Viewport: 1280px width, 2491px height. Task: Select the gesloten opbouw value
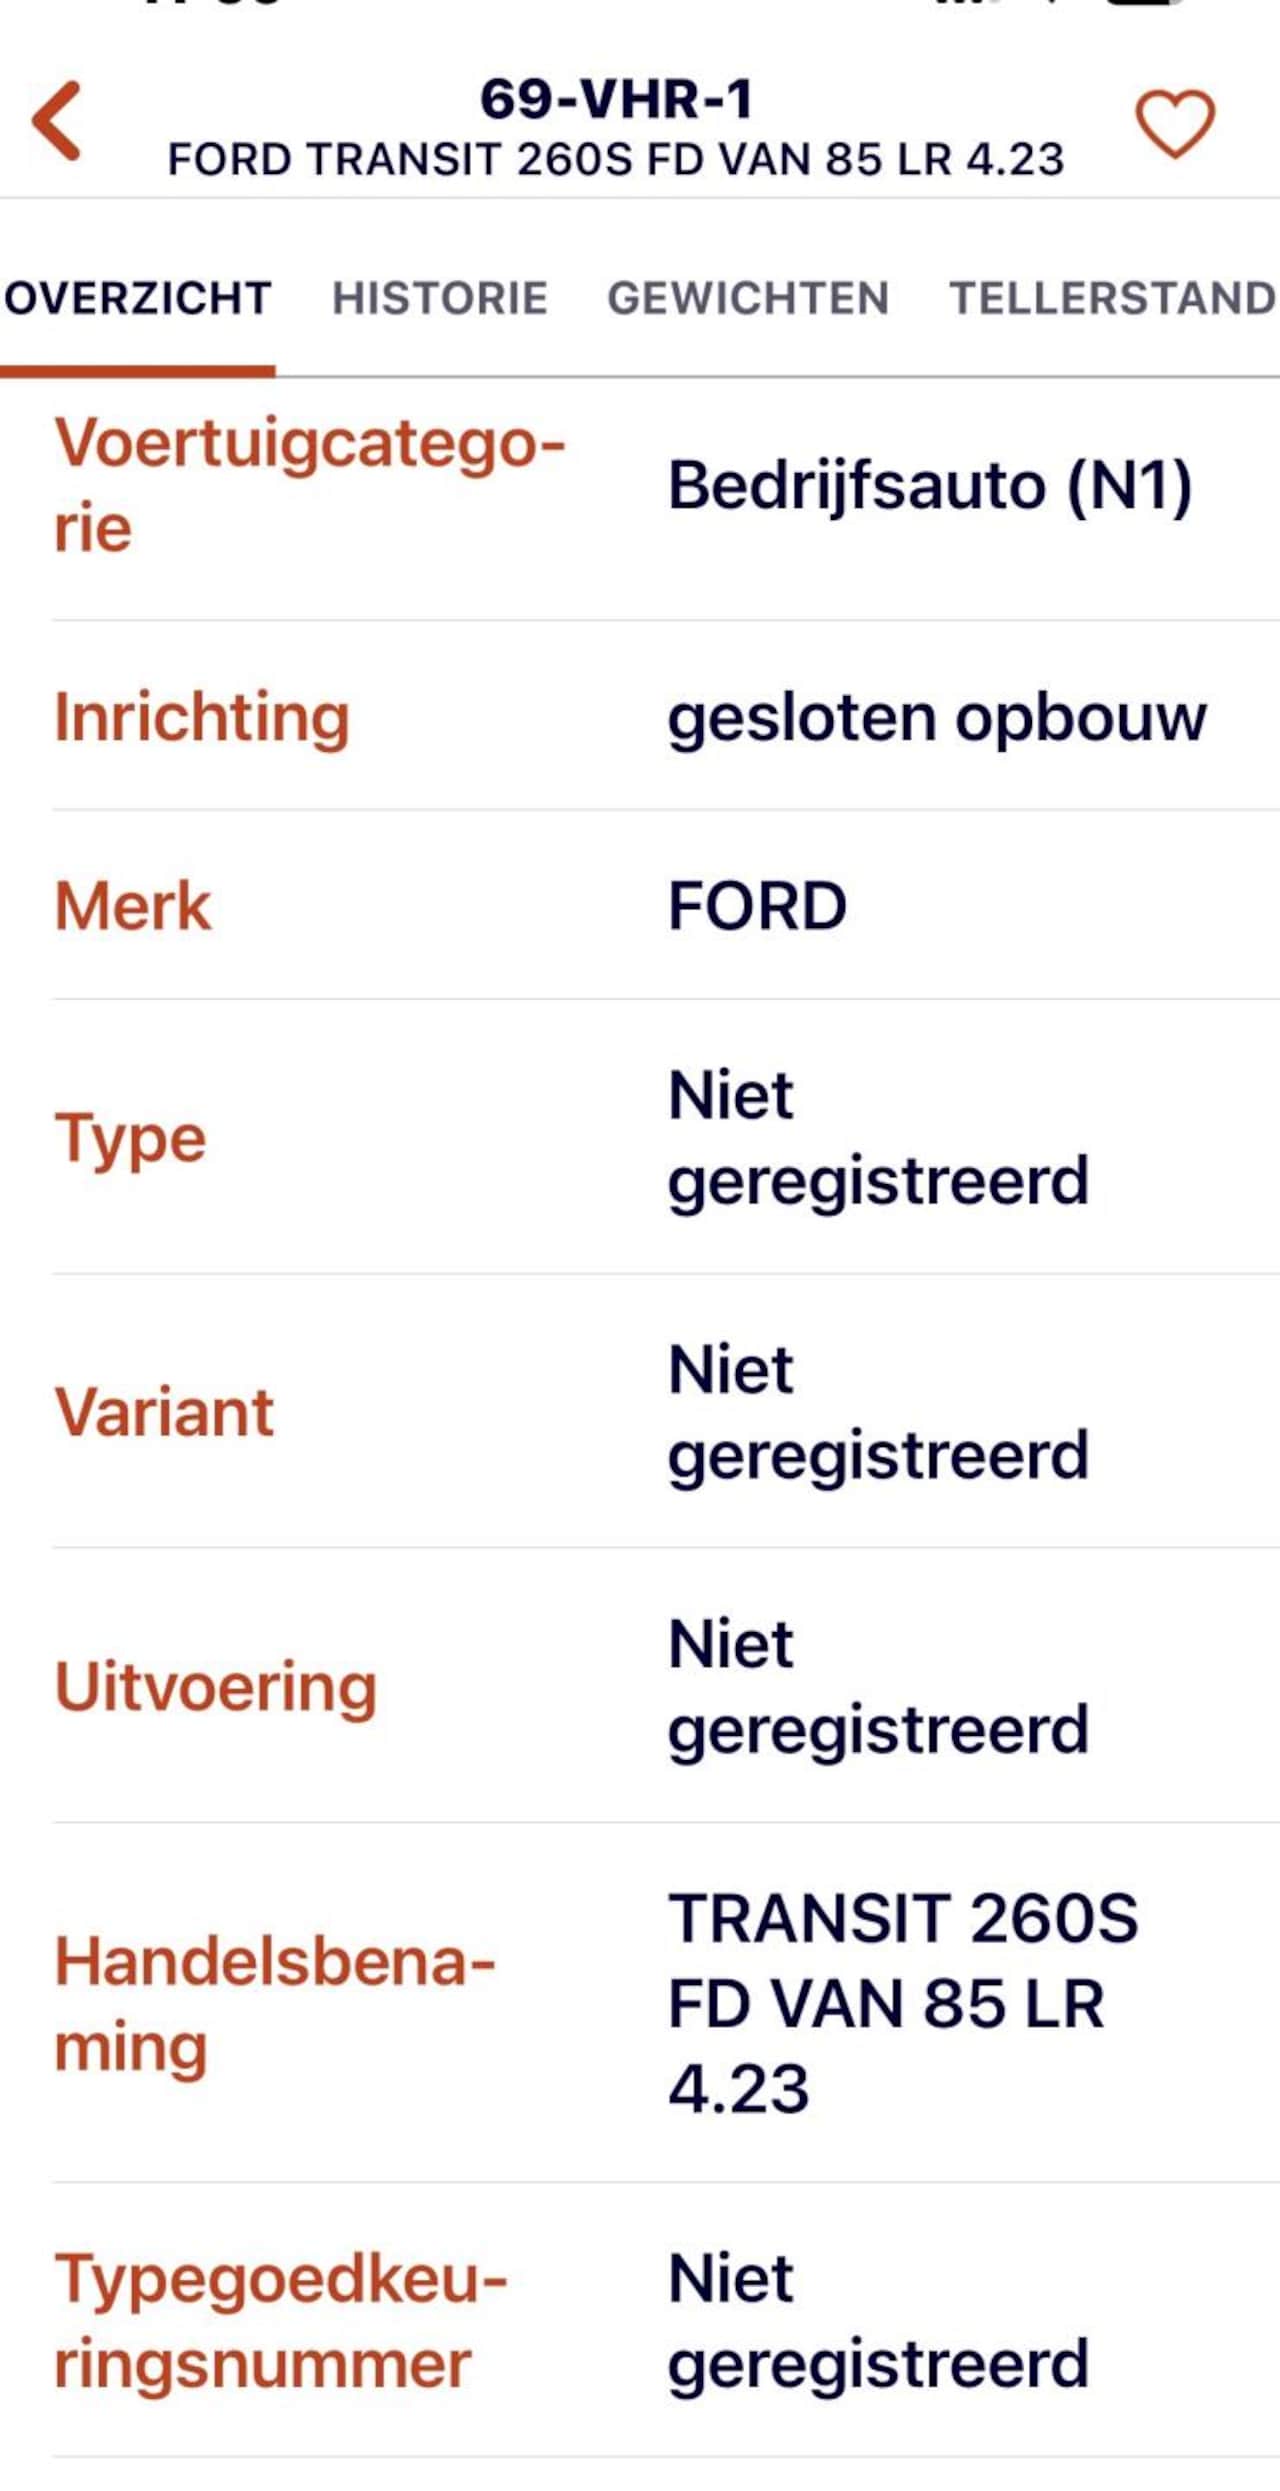tap(937, 718)
